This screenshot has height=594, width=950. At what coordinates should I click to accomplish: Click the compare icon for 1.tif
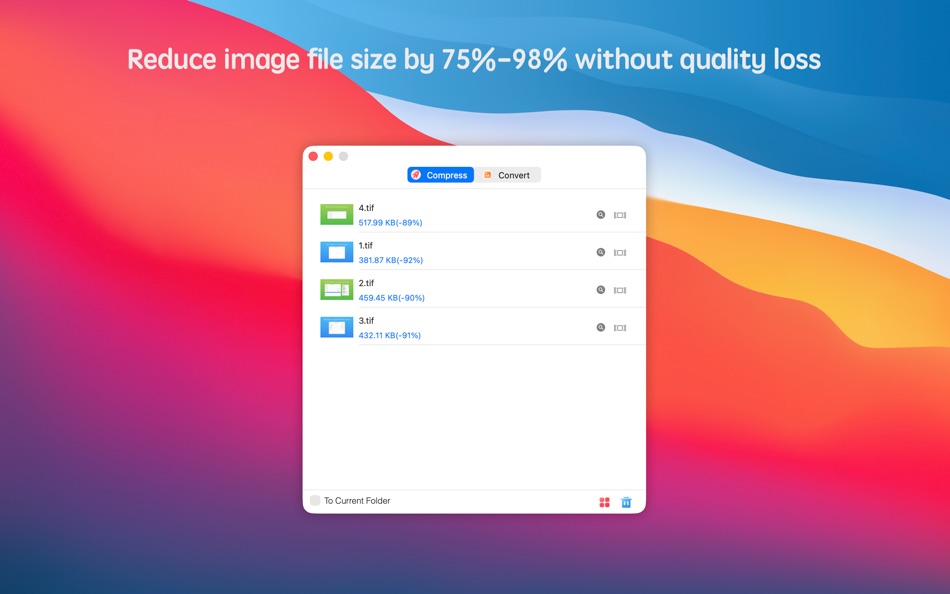click(621, 251)
